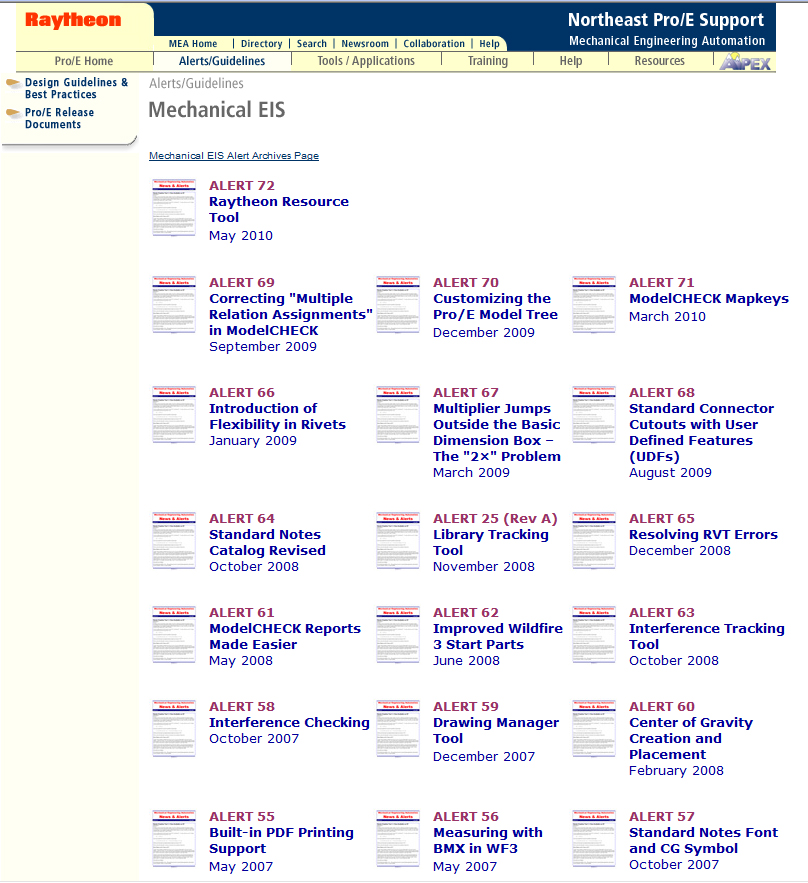Open Pro/E Release Documents sidebar link
808x883 pixels.
[x=59, y=118]
